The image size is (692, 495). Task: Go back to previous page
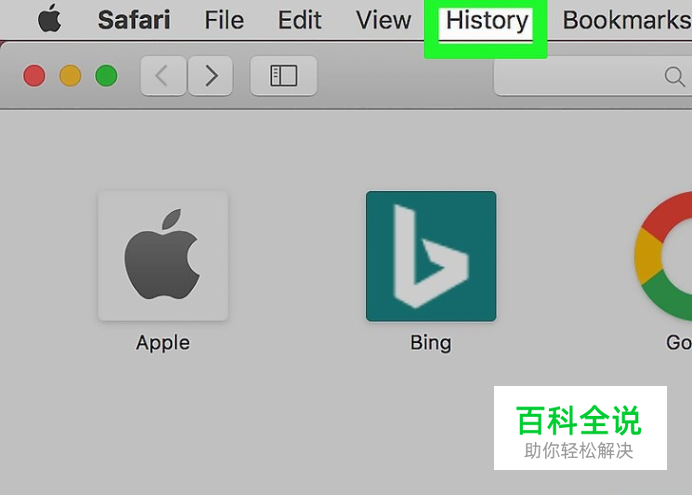click(163, 75)
